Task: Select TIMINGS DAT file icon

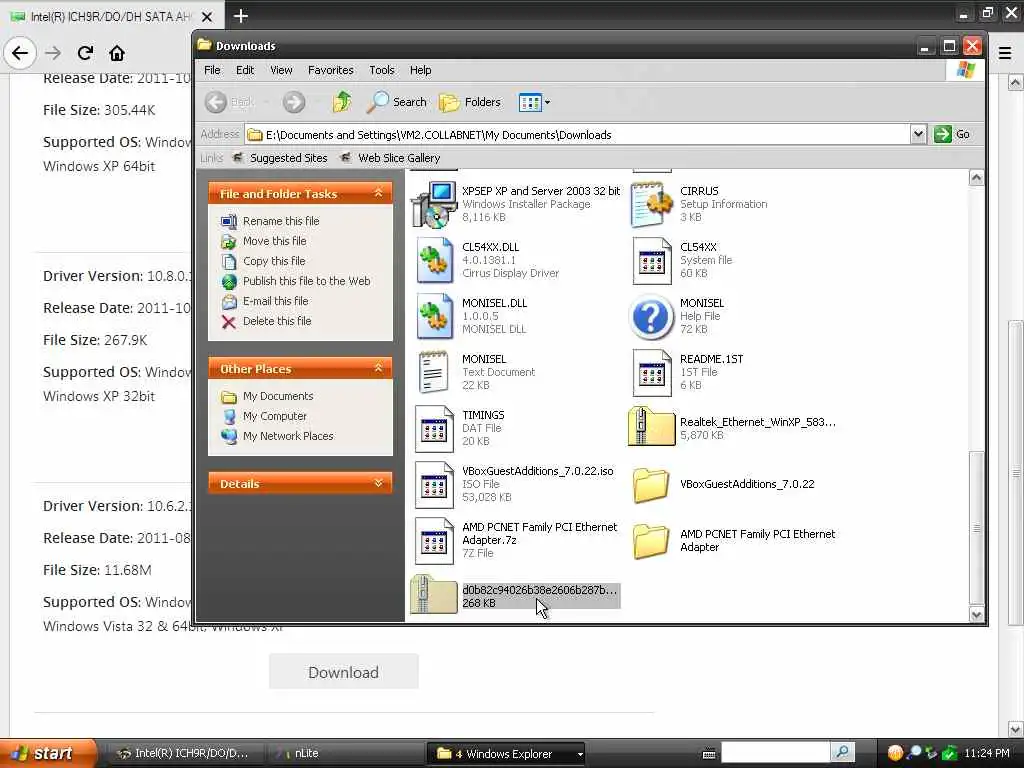Action: 434,428
